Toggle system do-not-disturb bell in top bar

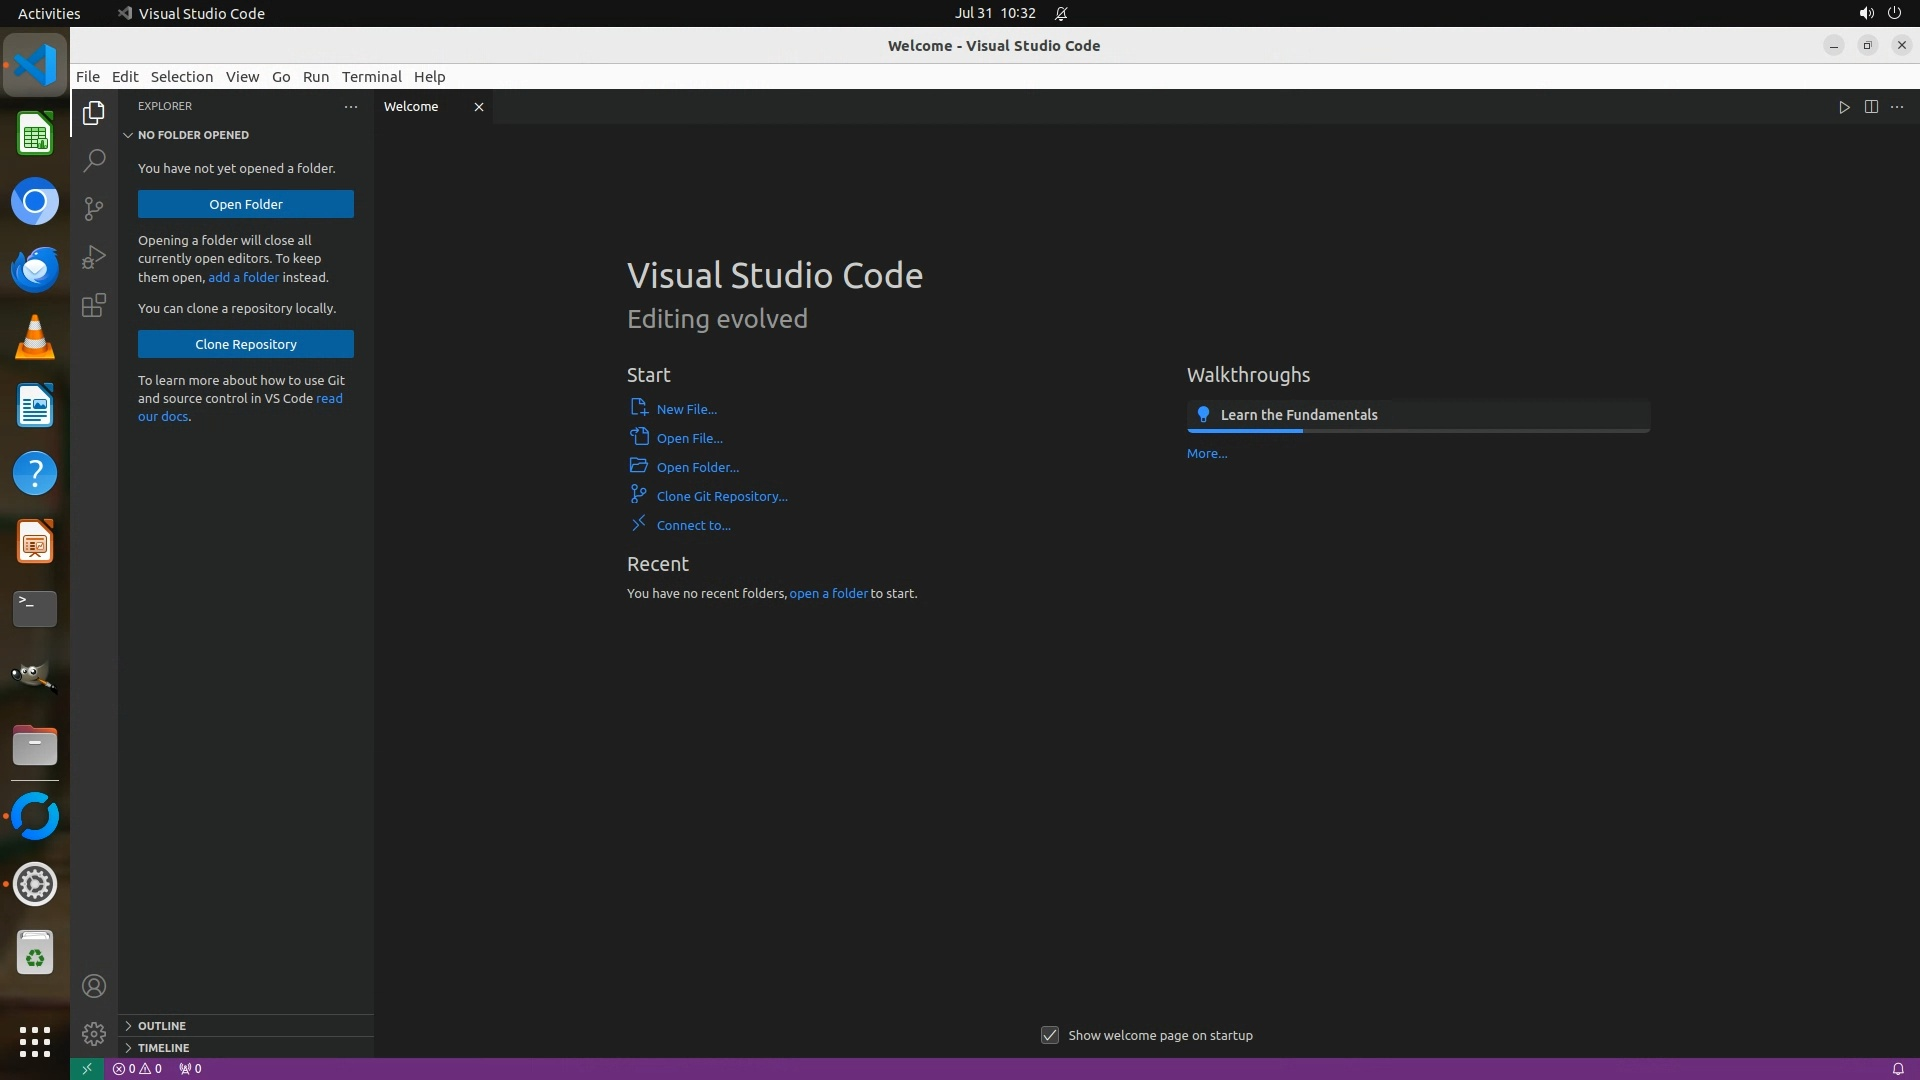click(x=1061, y=13)
